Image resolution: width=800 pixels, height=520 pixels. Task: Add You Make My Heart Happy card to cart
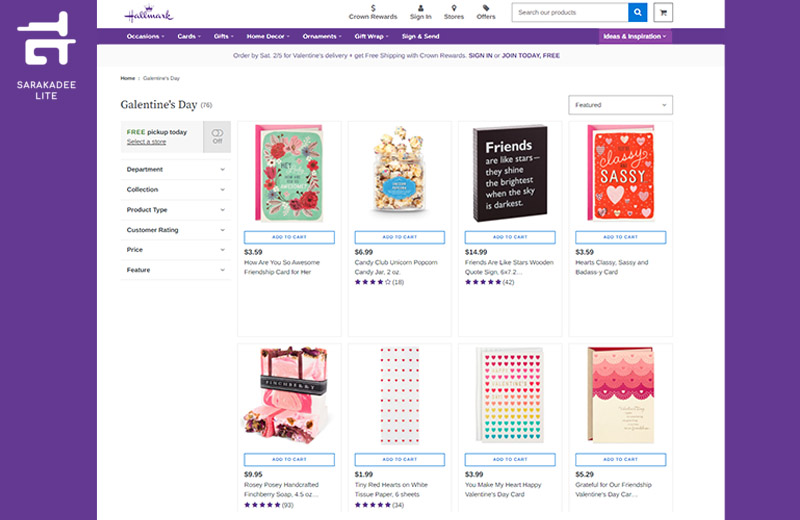point(510,460)
